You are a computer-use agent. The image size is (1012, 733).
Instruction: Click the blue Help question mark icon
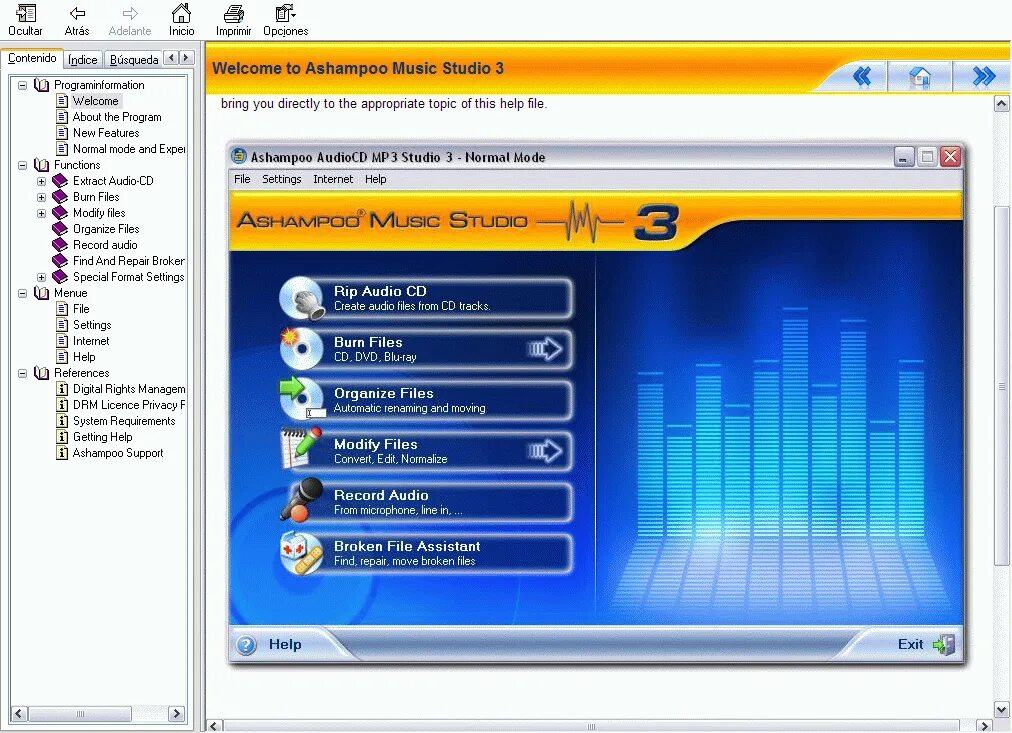point(246,645)
